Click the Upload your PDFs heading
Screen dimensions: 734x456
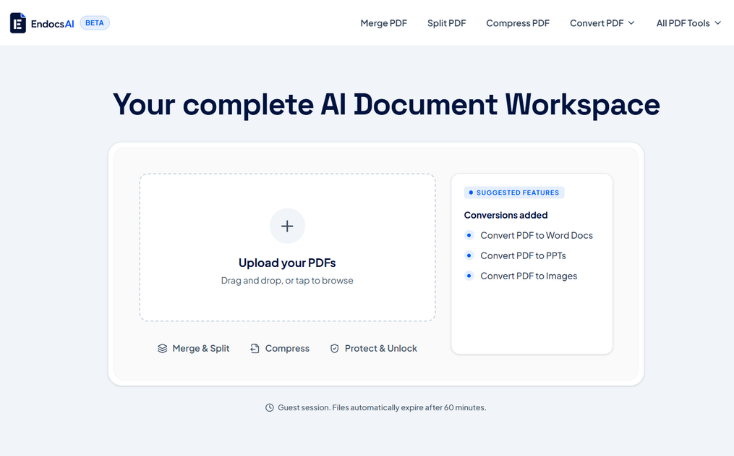[x=287, y=263]
